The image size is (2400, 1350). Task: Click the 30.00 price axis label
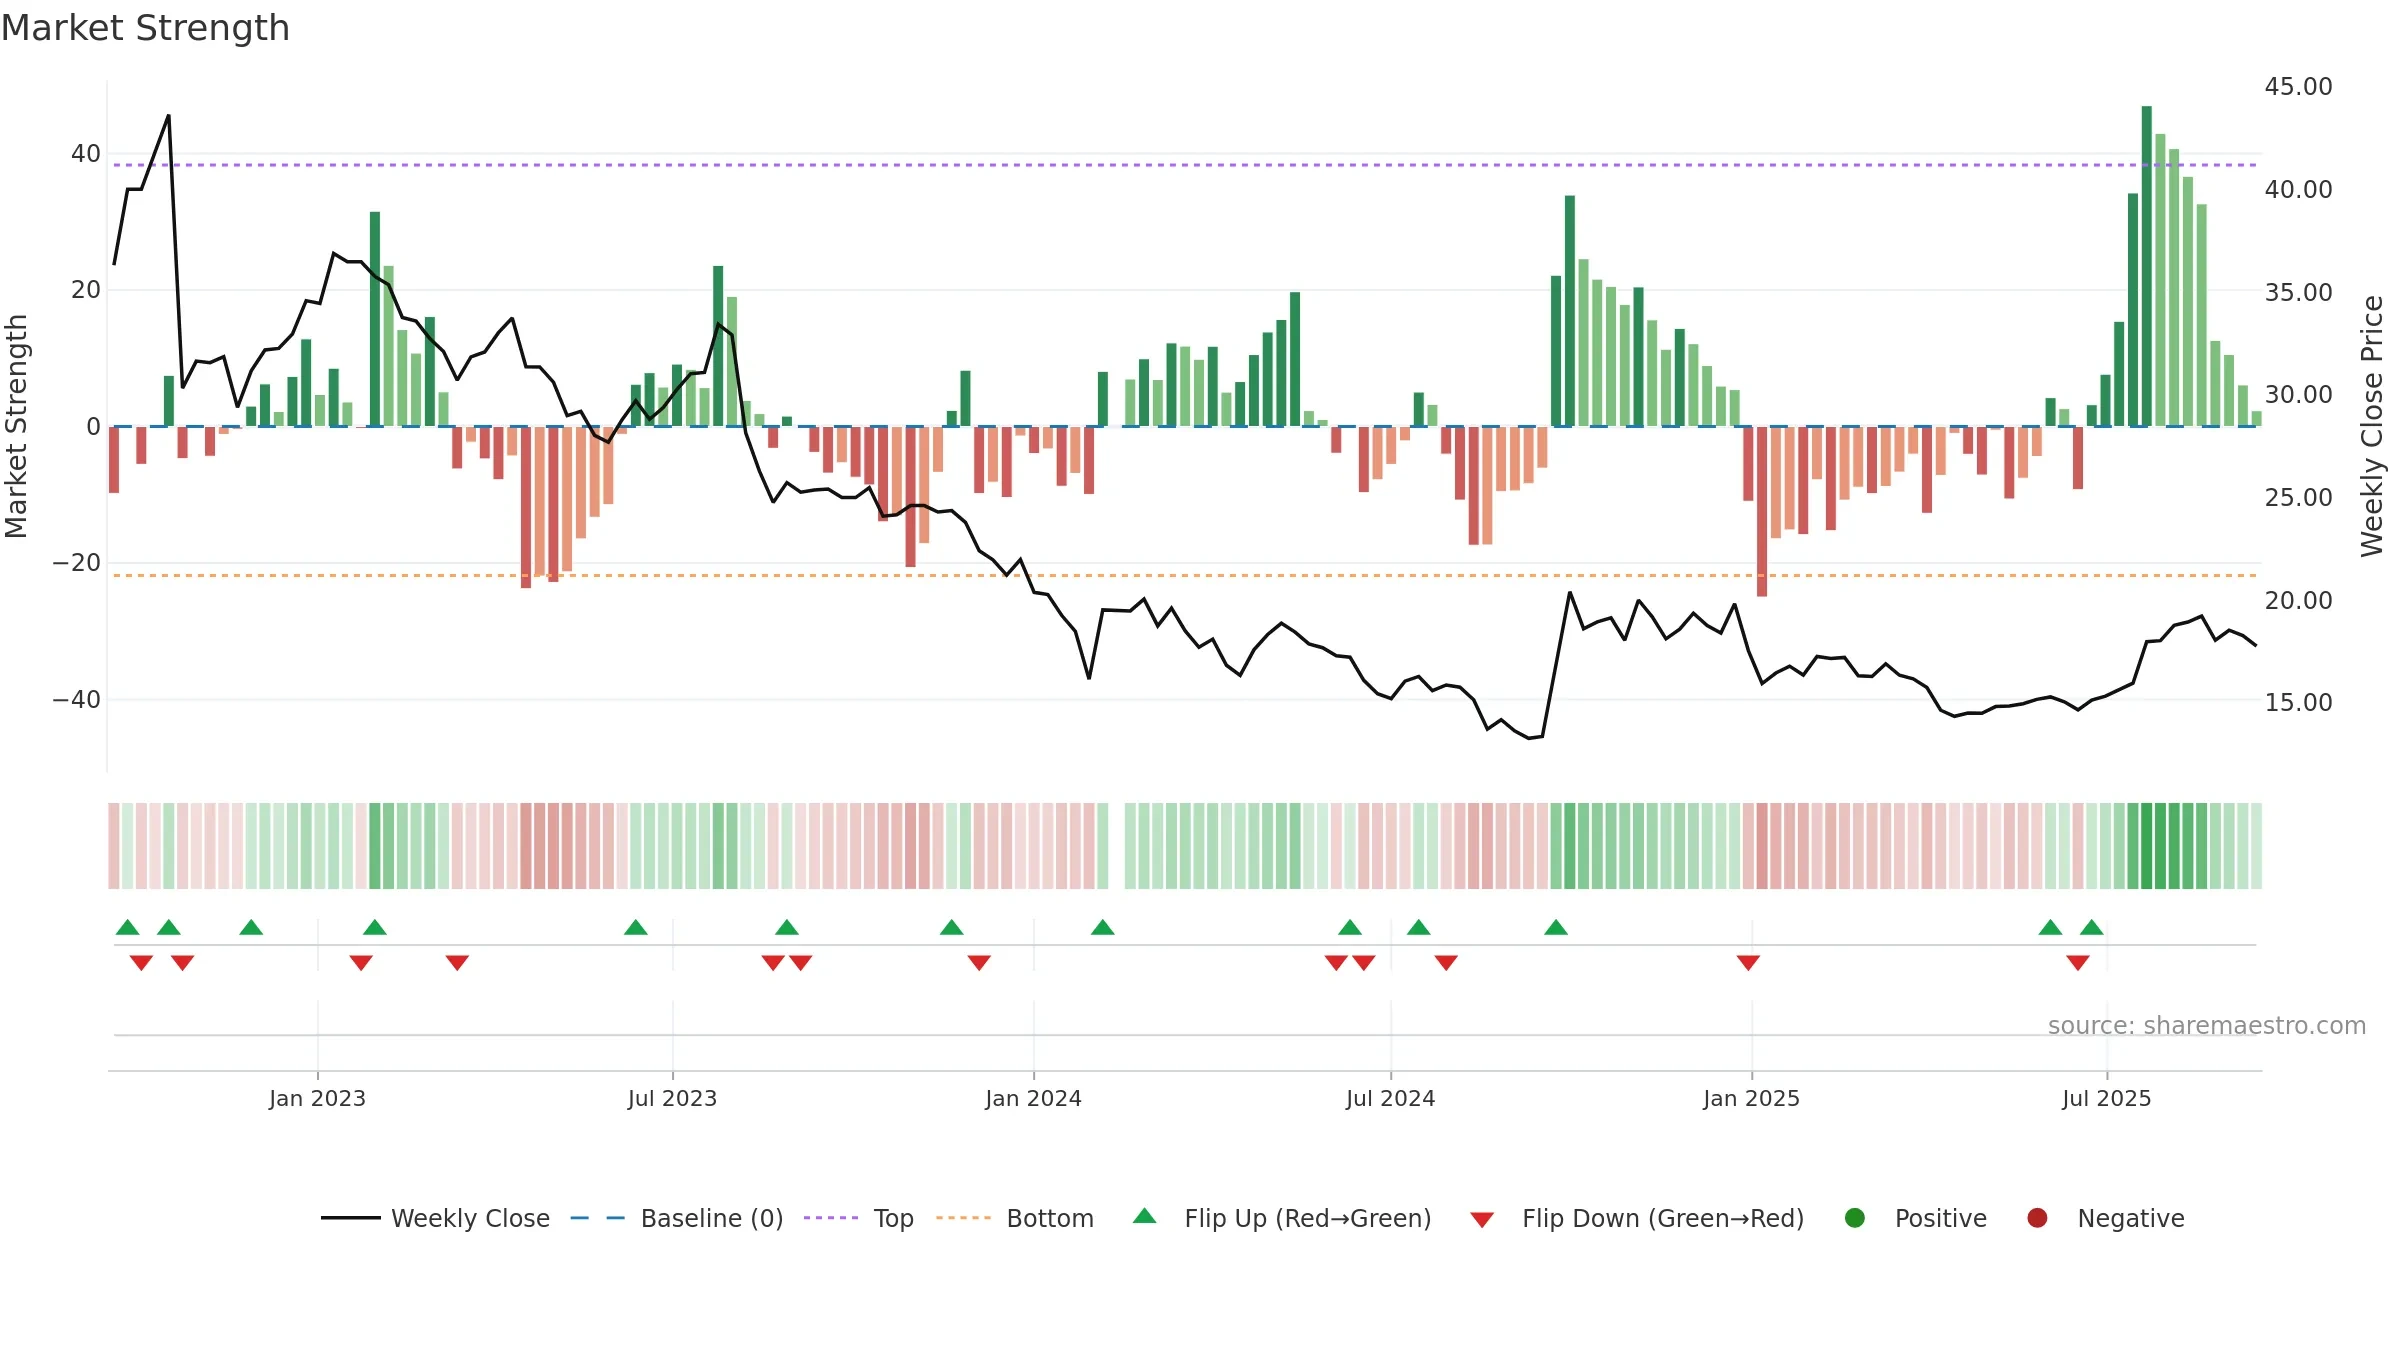click(x=2298, y=394)
